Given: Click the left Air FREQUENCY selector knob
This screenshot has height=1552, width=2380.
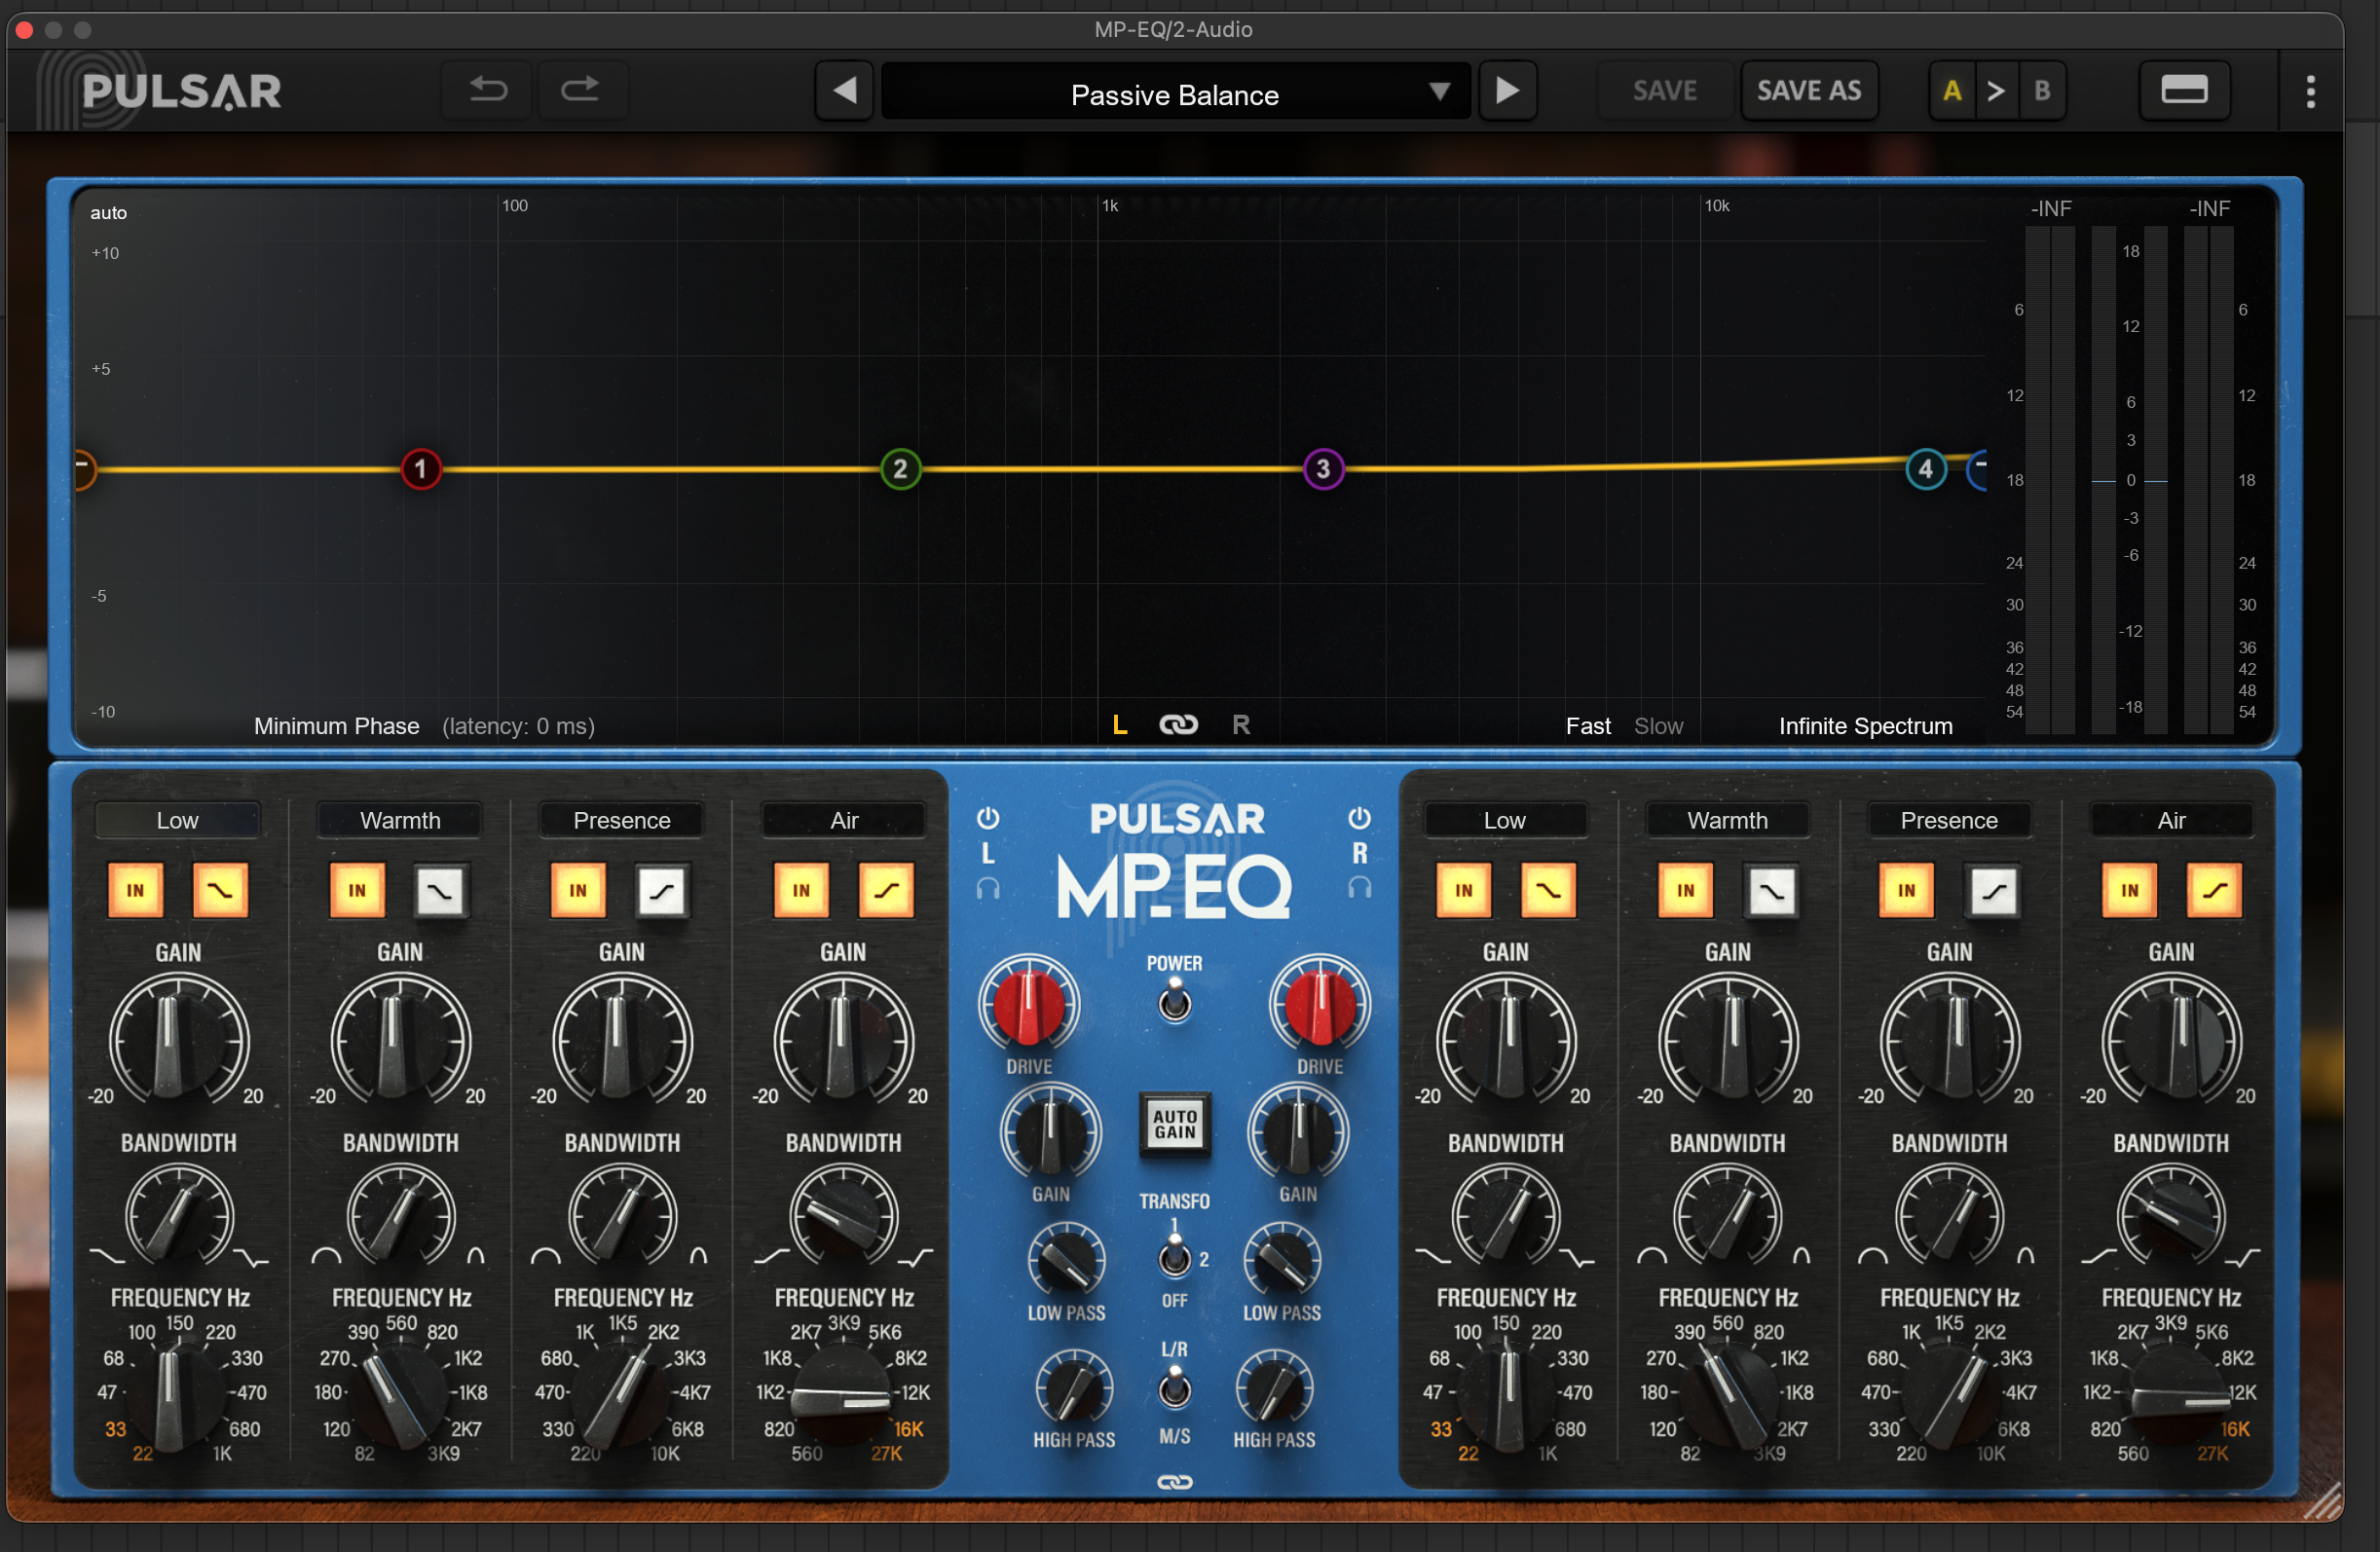Looking at the screenshot, I should [842, 1395].
